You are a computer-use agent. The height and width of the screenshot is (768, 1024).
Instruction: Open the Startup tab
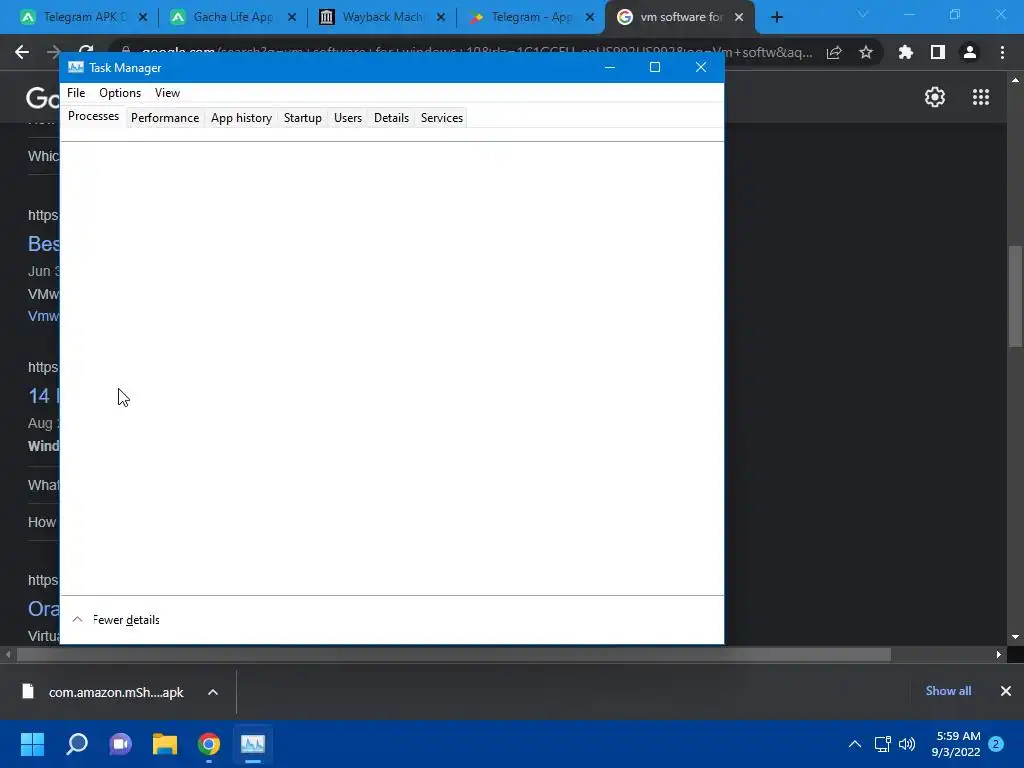[x=302, y=118]
